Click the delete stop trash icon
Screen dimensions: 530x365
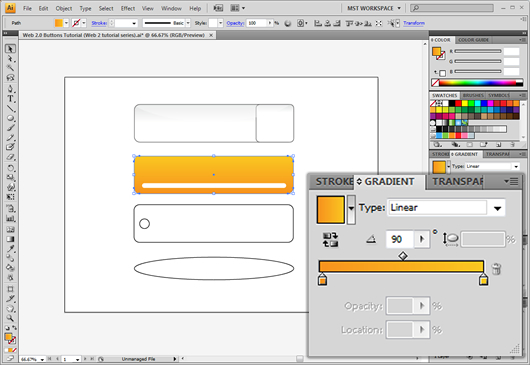click(x=496, y=269)
